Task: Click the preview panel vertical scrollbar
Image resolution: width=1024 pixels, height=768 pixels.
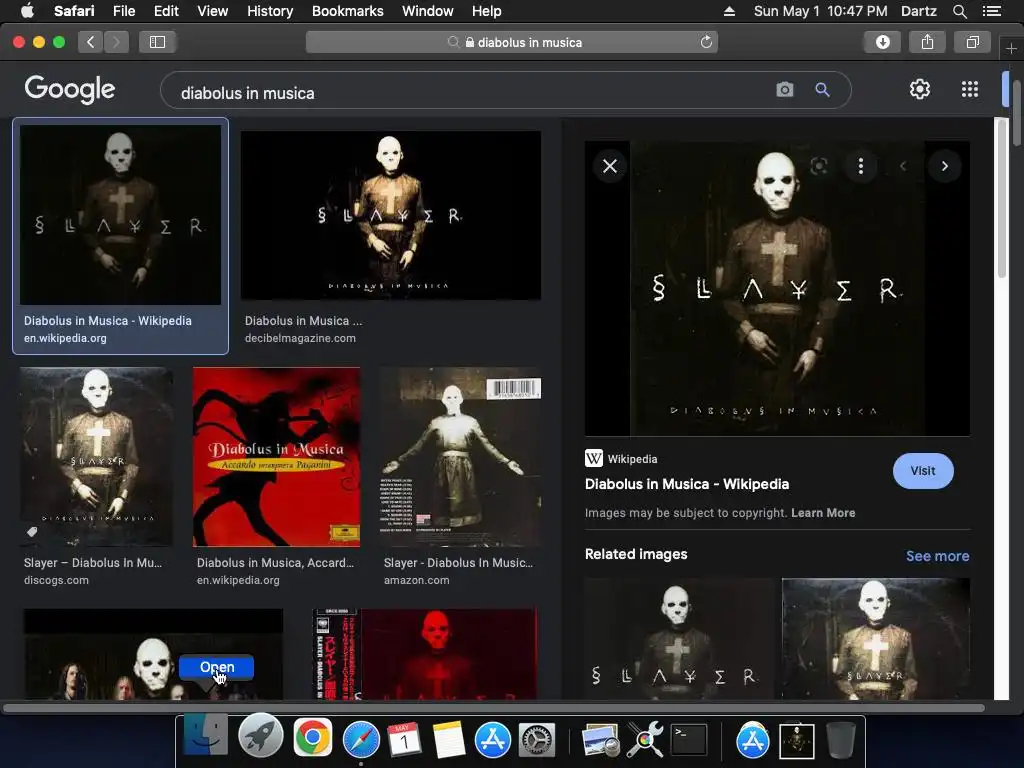Action: point(1002,199)
